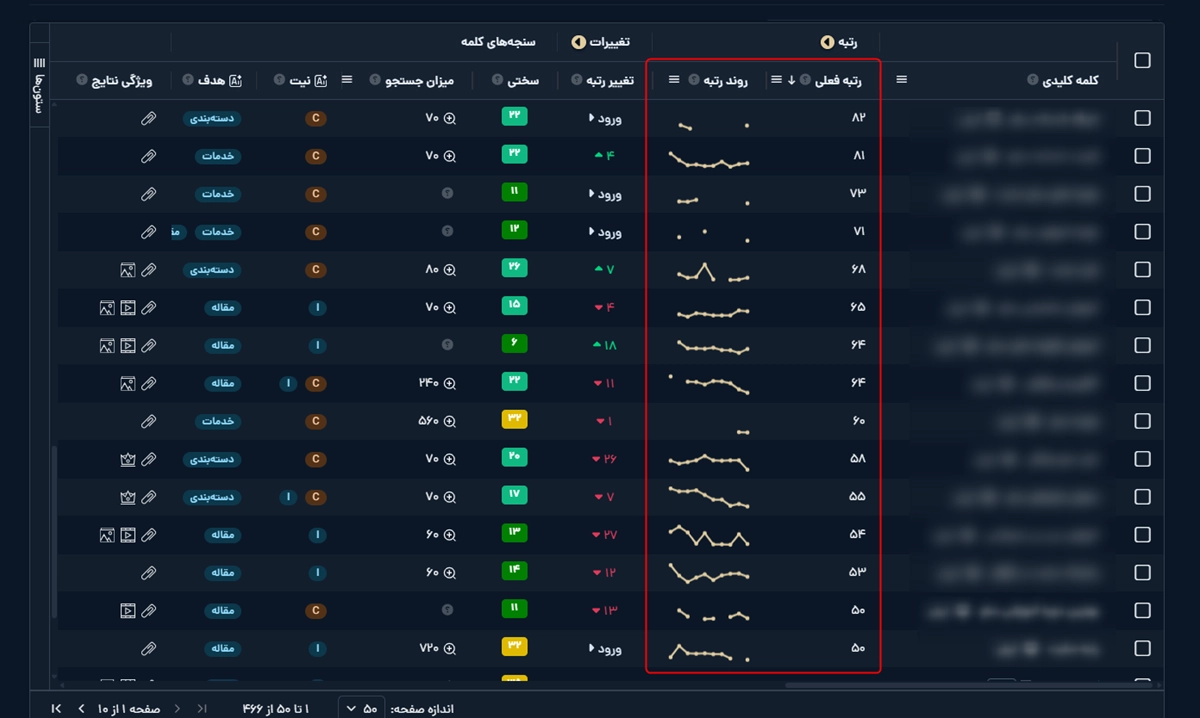Viewport: 1200px width, 718px height.
Task: Click the crown icon in rank 58 row
Action: [128, 459]
